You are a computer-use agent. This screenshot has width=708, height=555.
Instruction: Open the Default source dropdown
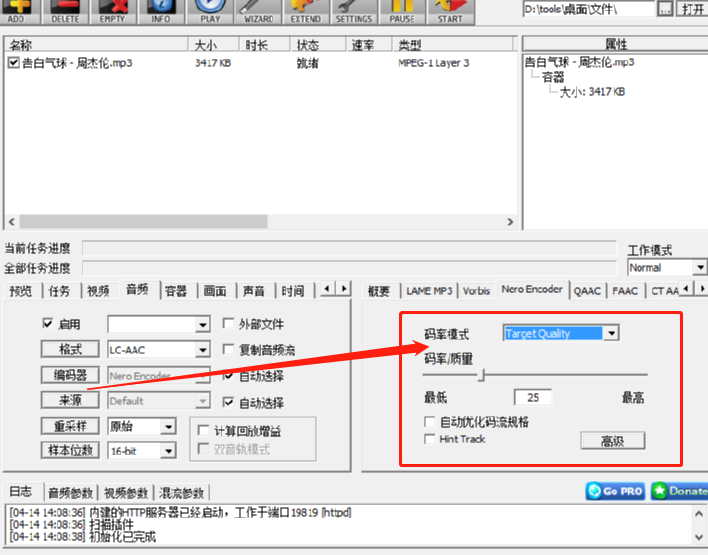[203, 401]
